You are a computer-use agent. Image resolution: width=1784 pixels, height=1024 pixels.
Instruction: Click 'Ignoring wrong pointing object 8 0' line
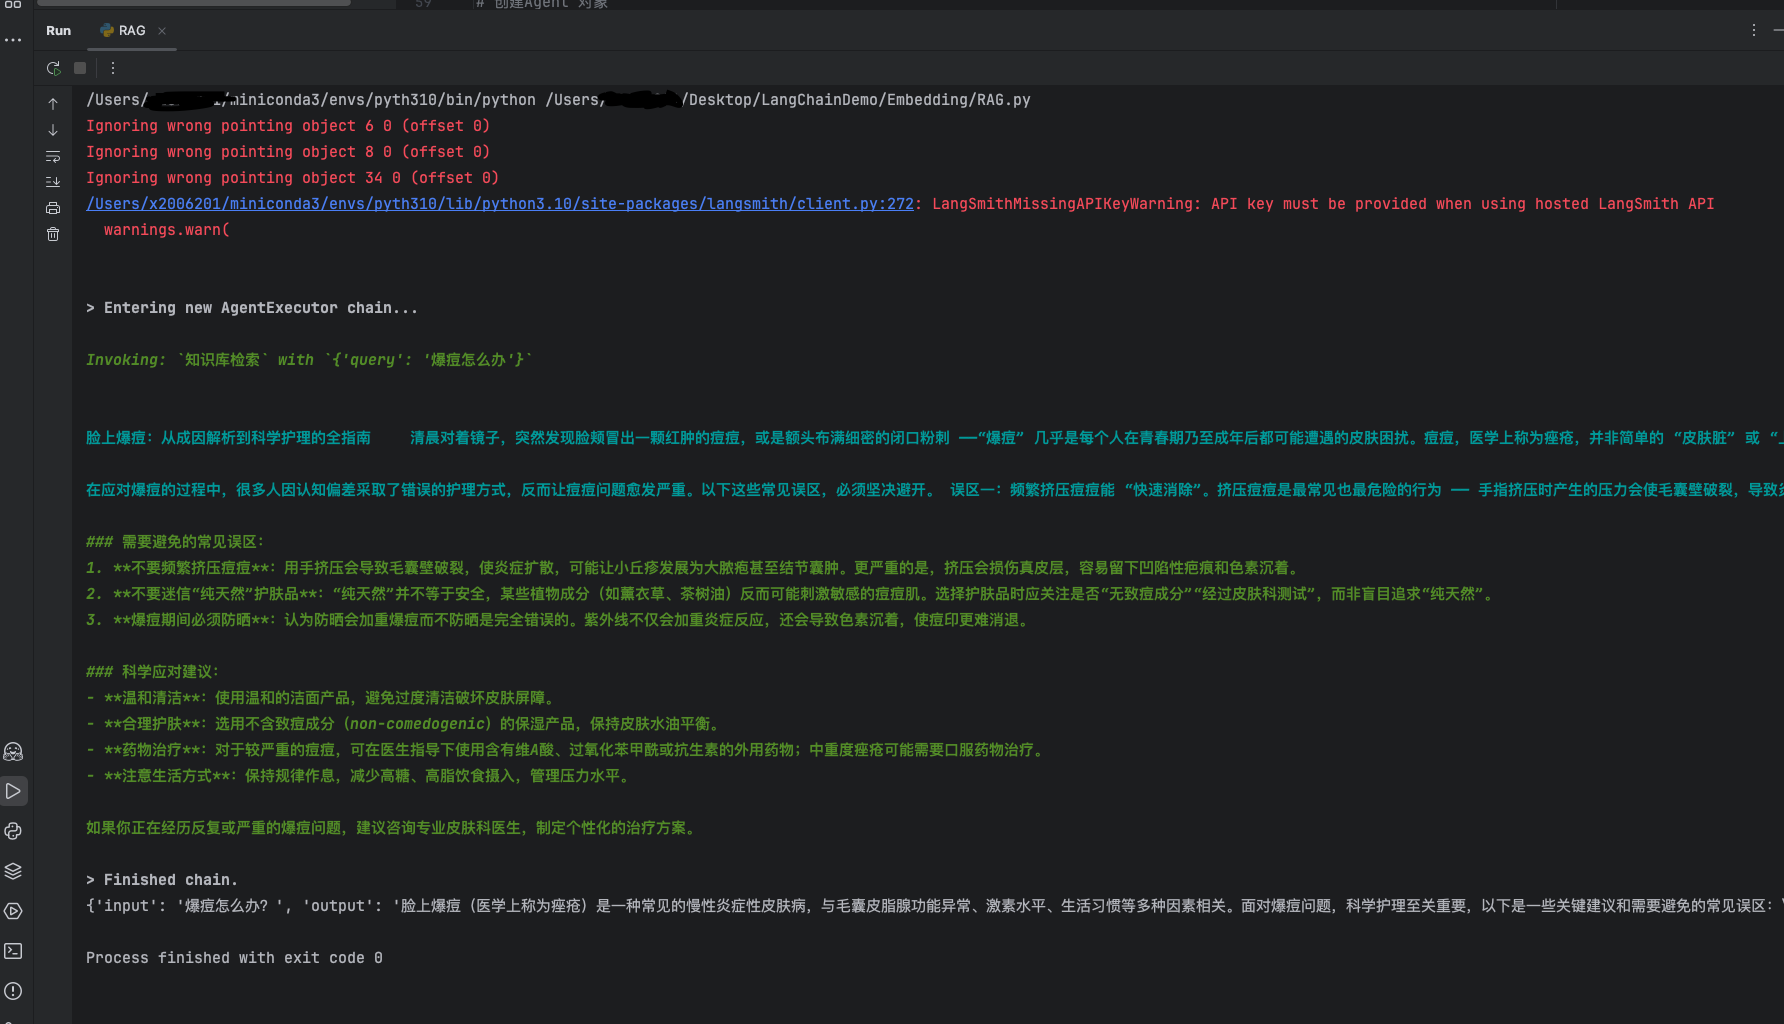(288, 152)
